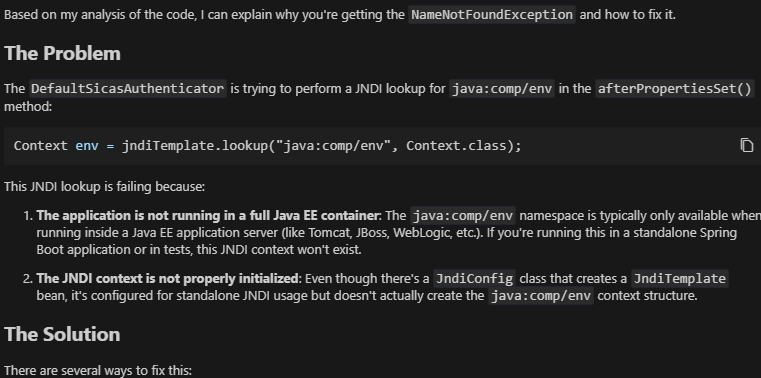Copy the code snippet using the copy icon
The width and height of the screenshot is (761, 378).
[747, 145]
